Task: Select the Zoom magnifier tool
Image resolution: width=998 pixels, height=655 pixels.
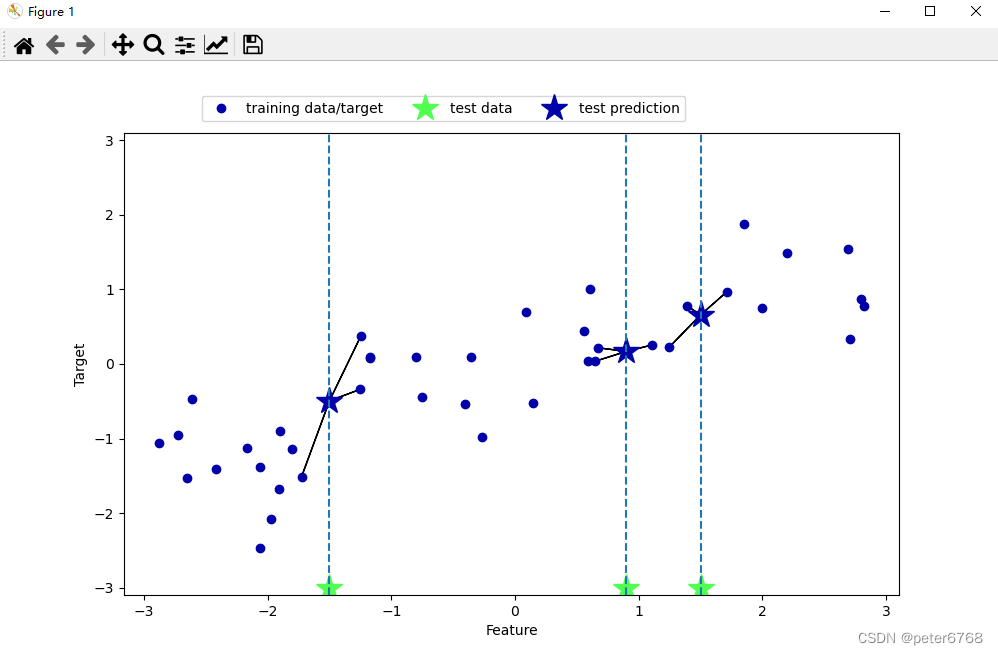Action: pyautogui.click(x=153, y=45)
